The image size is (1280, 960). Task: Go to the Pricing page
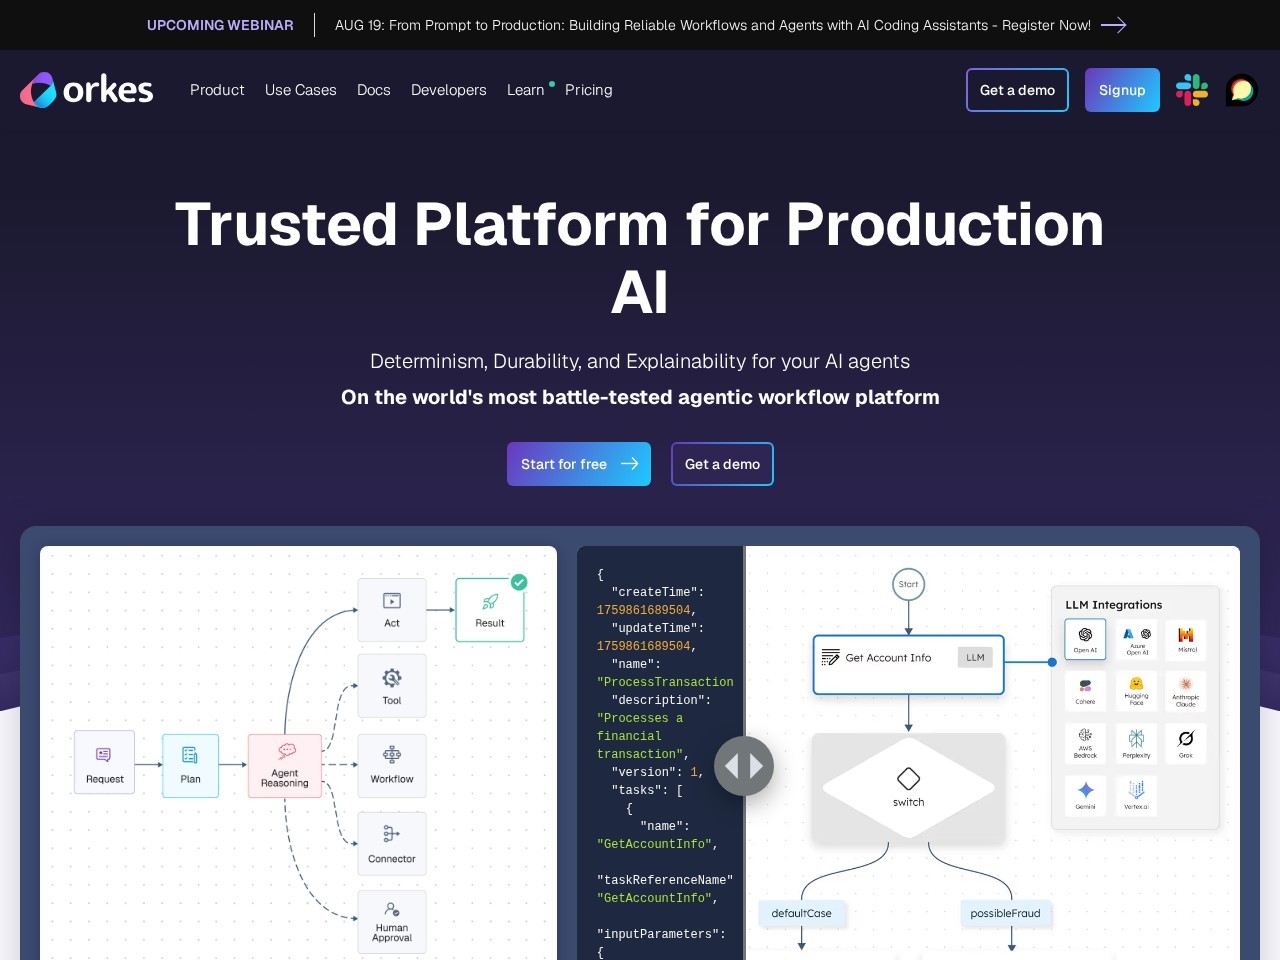tap(589, 90)
